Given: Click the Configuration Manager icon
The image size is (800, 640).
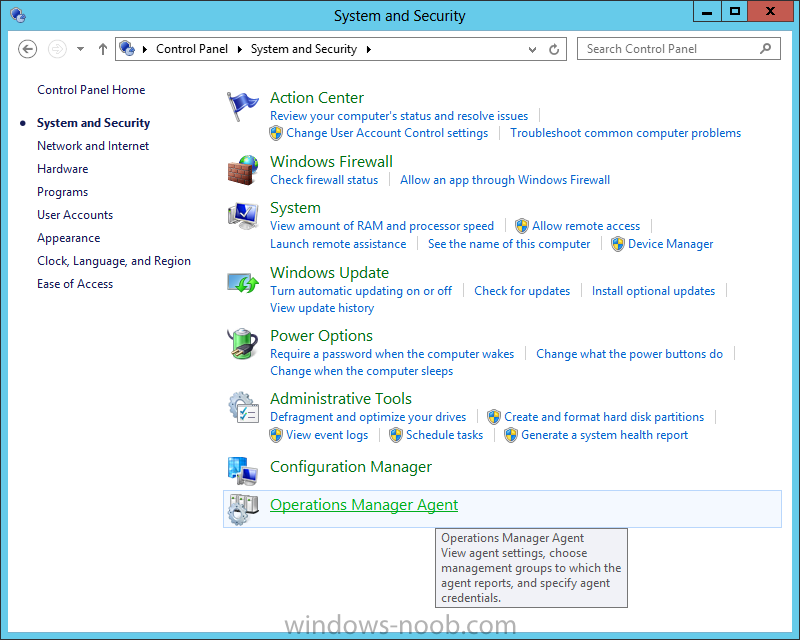Looking at the screenshot, I should [243, 470].
